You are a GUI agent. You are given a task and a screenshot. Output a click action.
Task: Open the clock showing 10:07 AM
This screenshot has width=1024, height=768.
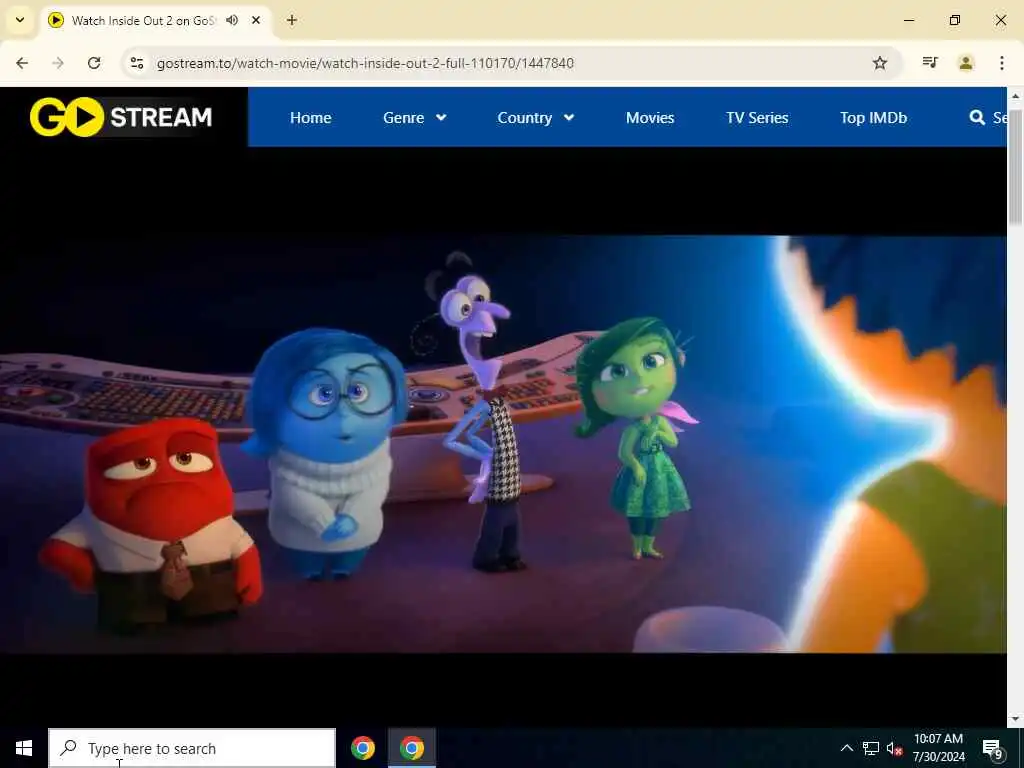pos(938,748)
